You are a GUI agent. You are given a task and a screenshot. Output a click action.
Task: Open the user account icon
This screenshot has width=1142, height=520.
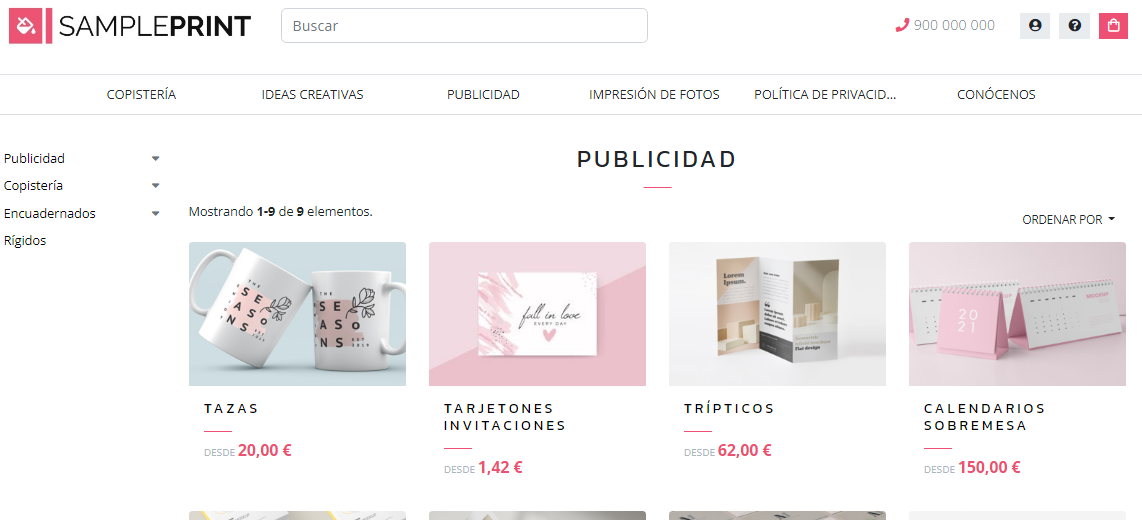click(x=1034, y=25)
